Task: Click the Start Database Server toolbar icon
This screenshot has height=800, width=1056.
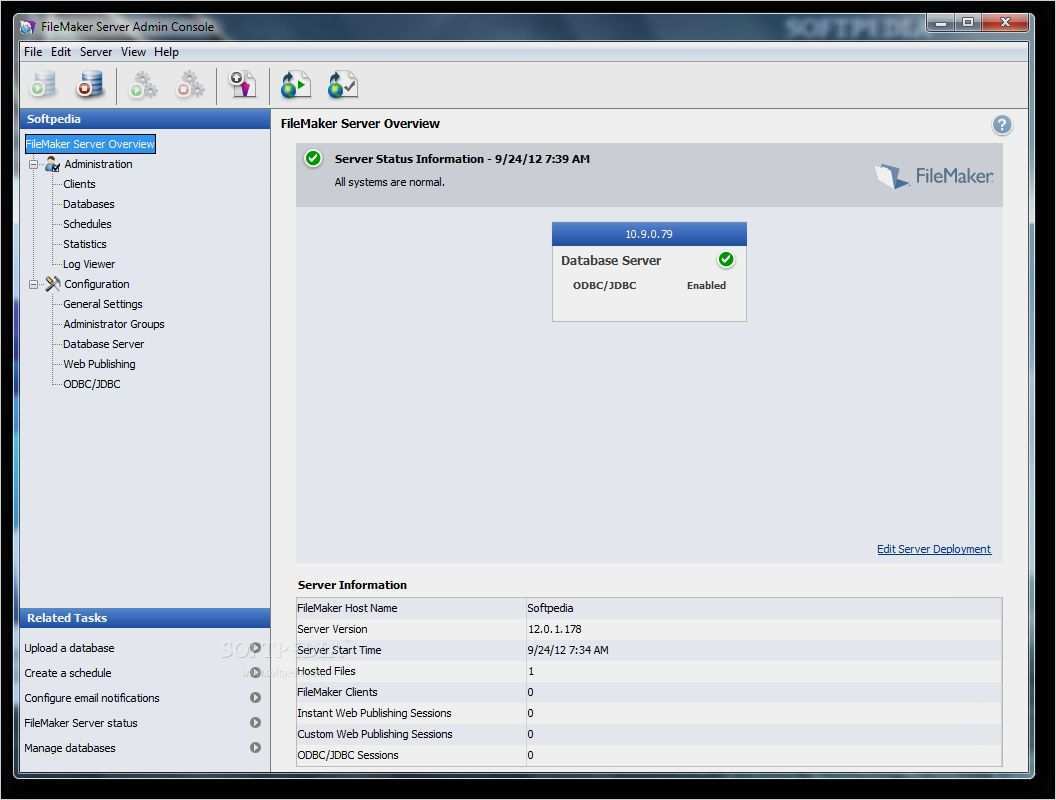Action: click(44, 86)
